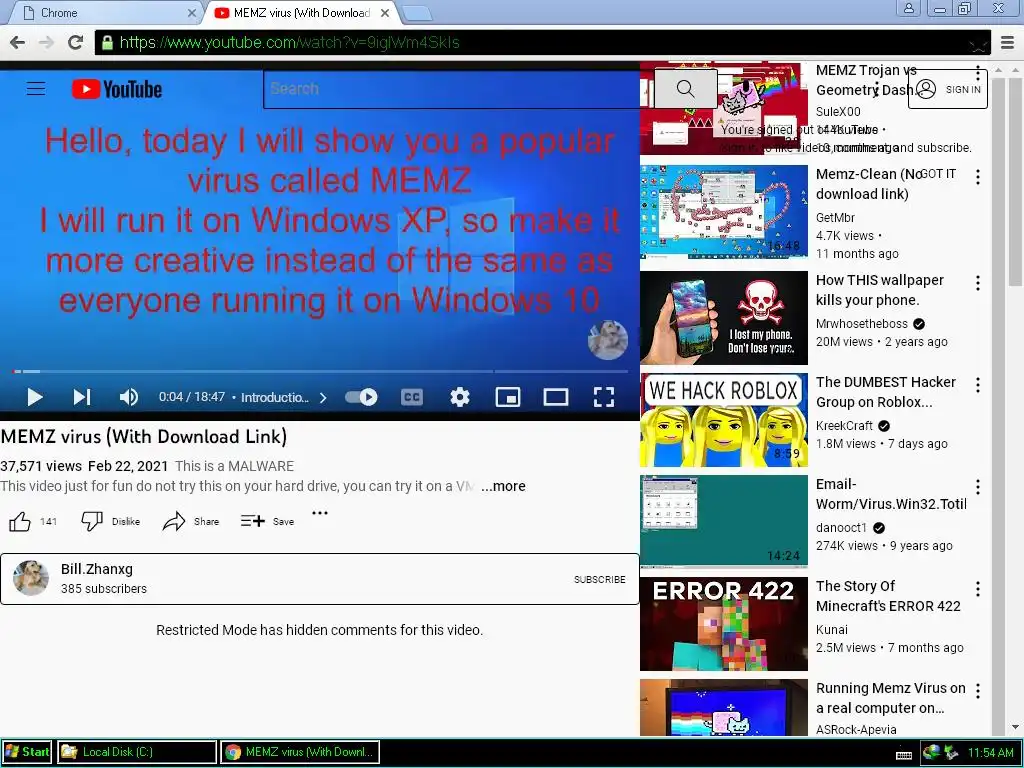Go back in Chrome

pos(18,42)
